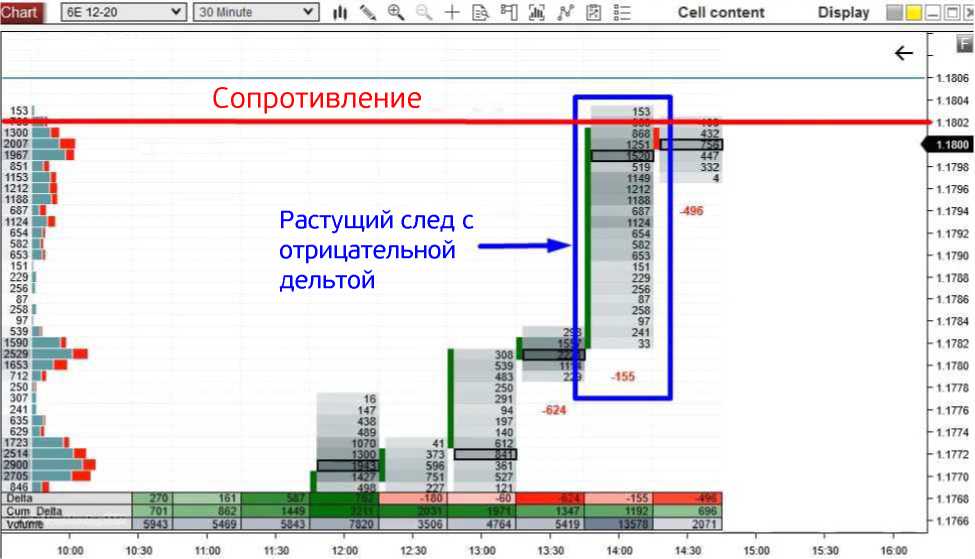975x559 pixels.
Task: Open the indicators icon with bracketed bars
Action: tap(538, 13)
